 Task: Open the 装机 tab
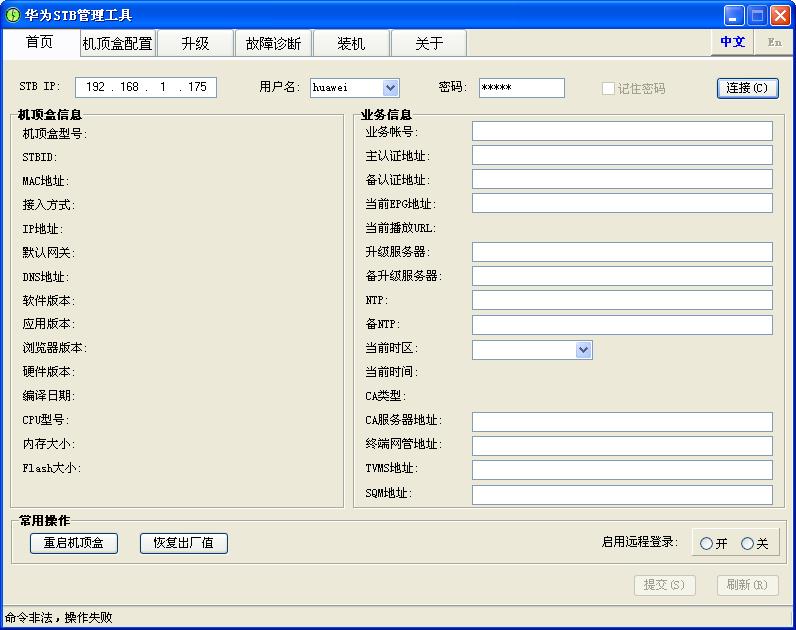[351, 43]
